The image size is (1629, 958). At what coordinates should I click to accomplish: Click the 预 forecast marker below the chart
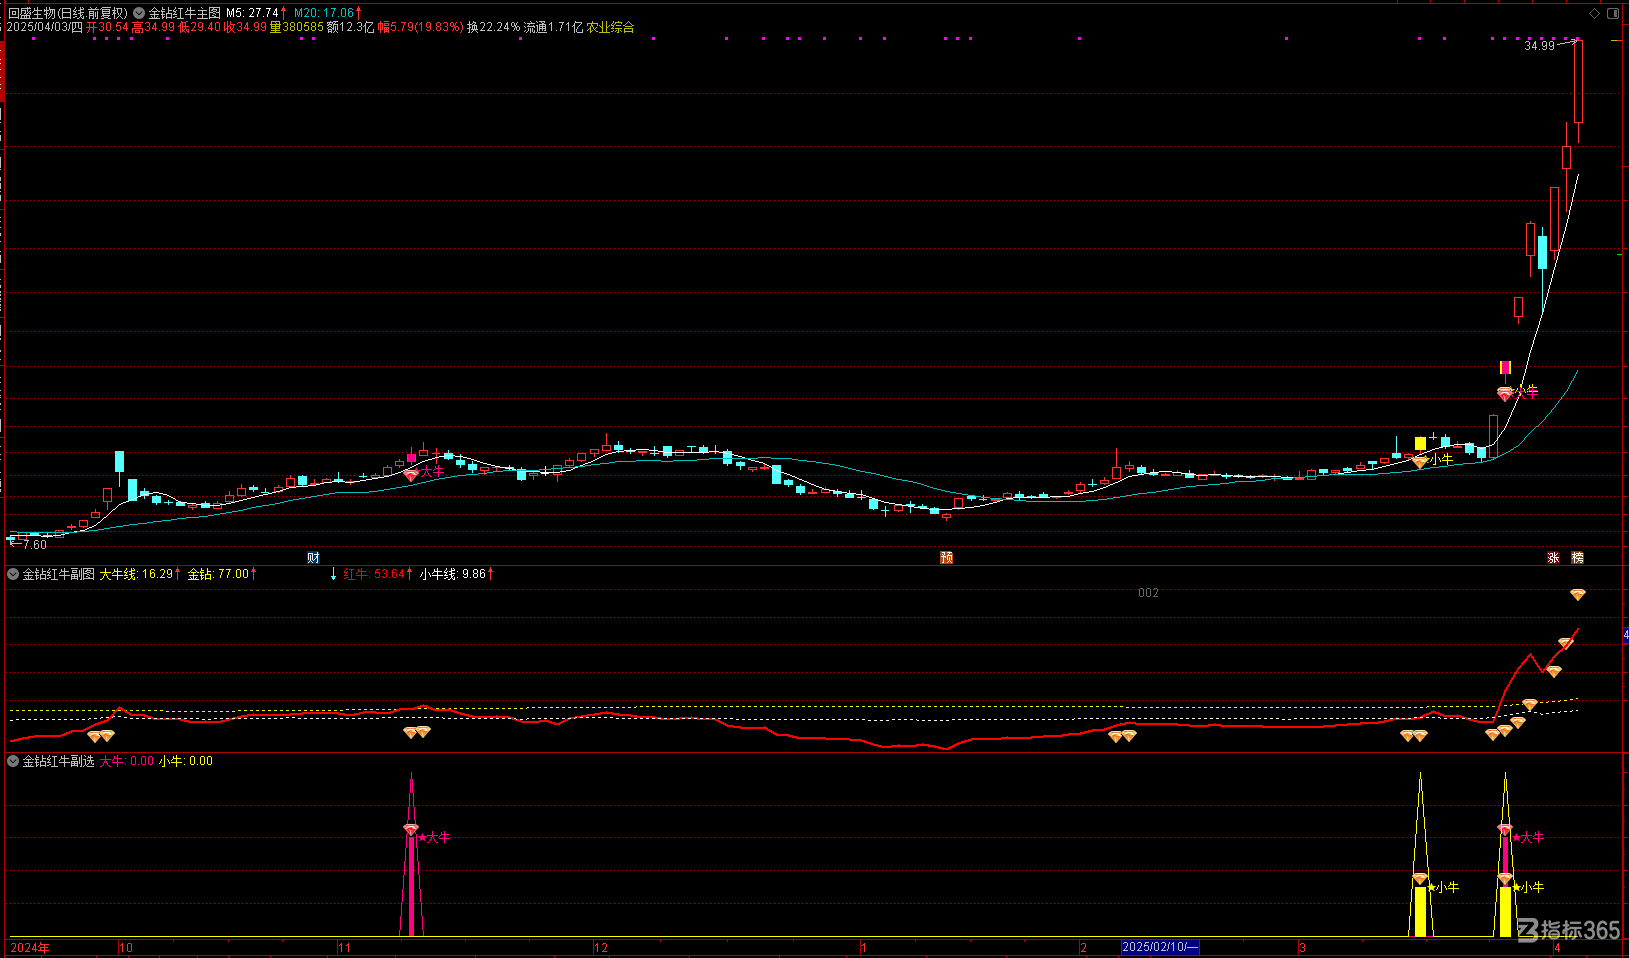click(946, 557)
